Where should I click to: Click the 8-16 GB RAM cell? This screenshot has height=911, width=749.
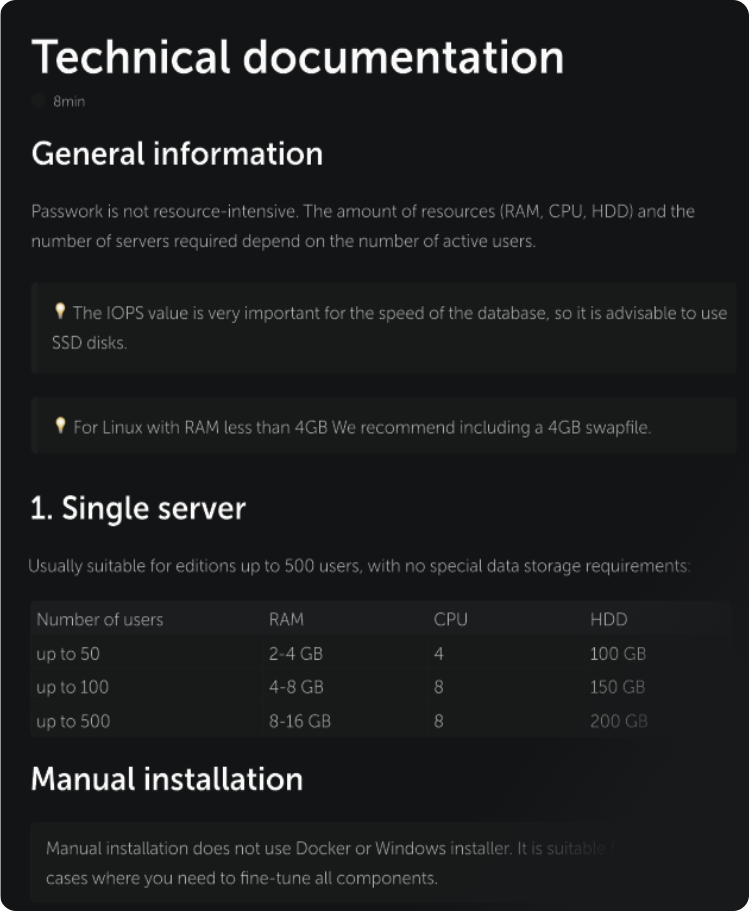300,721
